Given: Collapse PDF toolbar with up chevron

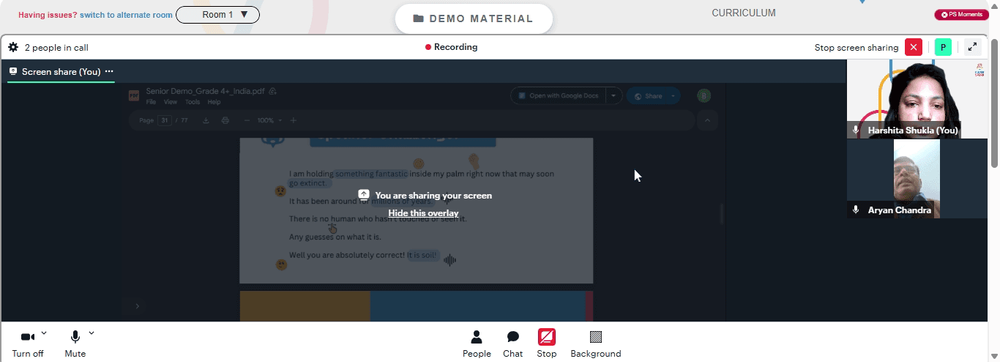Looking at the screenshot, I should click(x=707, y=120).
